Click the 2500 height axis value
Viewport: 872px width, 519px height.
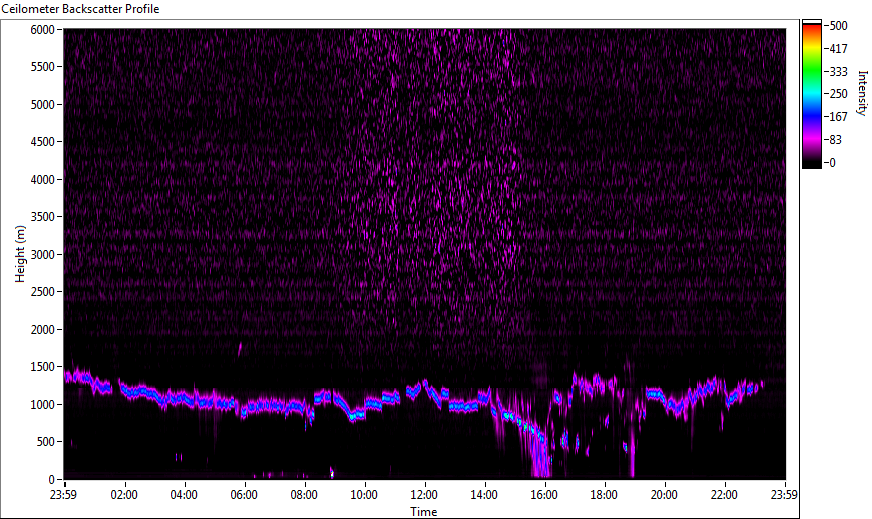tap(43, 292)
